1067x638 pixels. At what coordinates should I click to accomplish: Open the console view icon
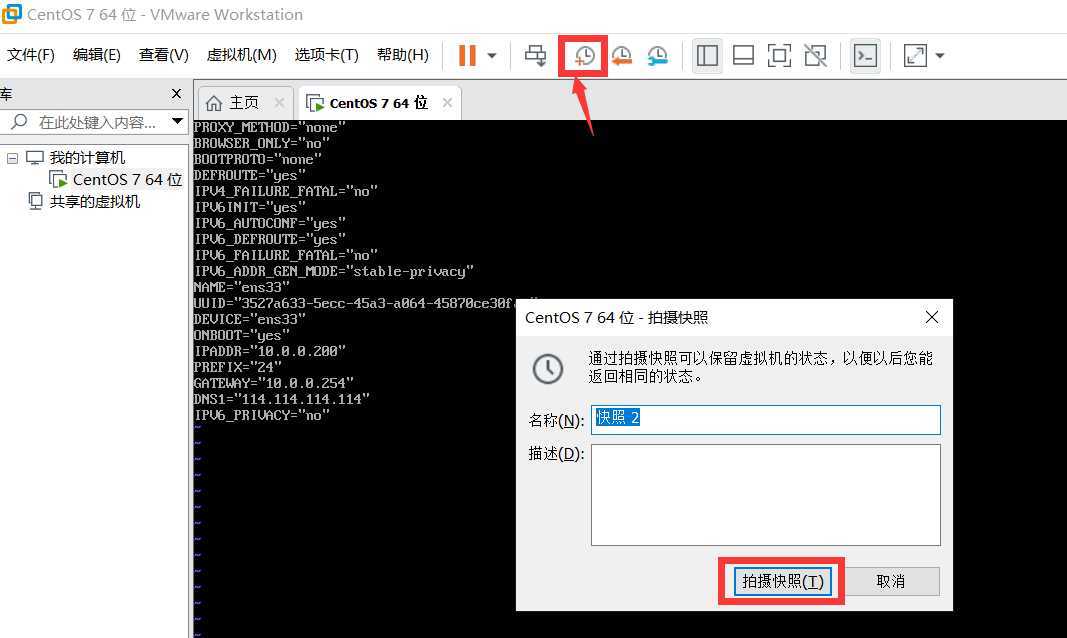point(865,55)
